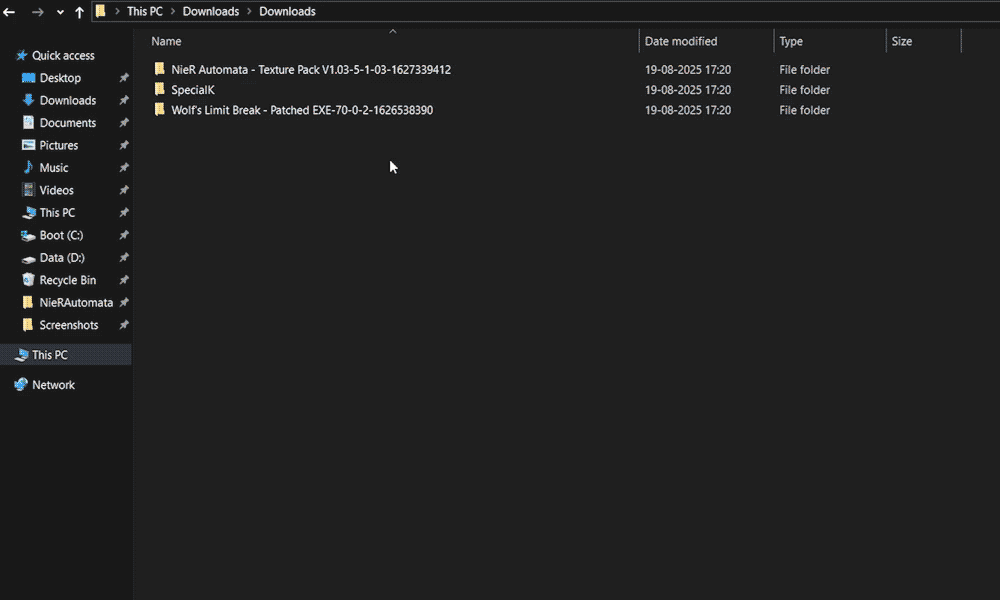Open pinned This PC shortcut

[57, 212]
